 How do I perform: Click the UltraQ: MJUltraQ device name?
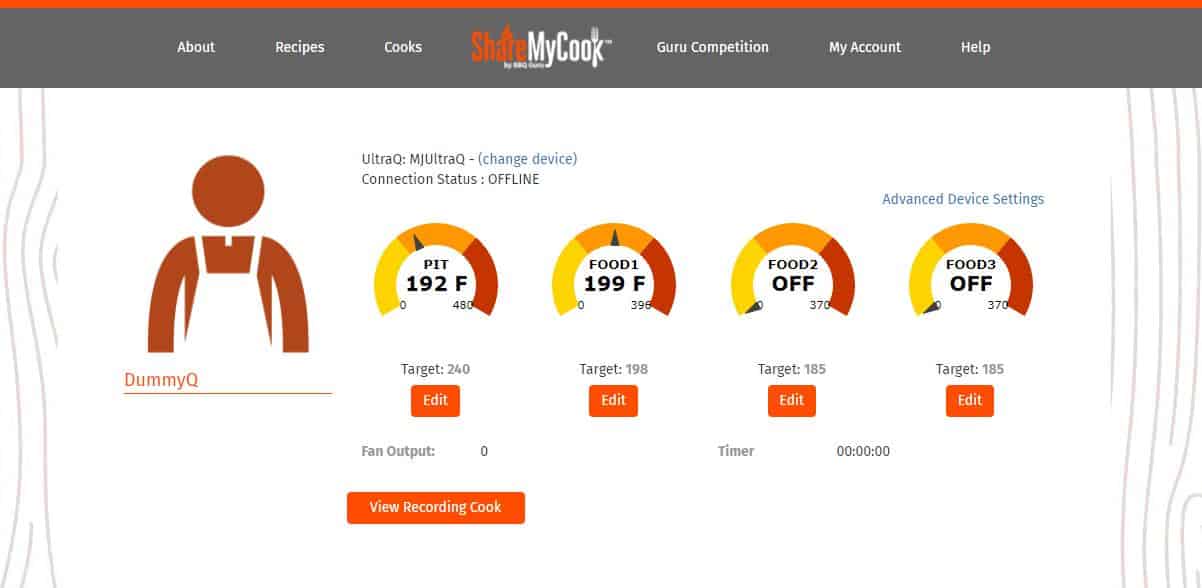click(415, 159)
